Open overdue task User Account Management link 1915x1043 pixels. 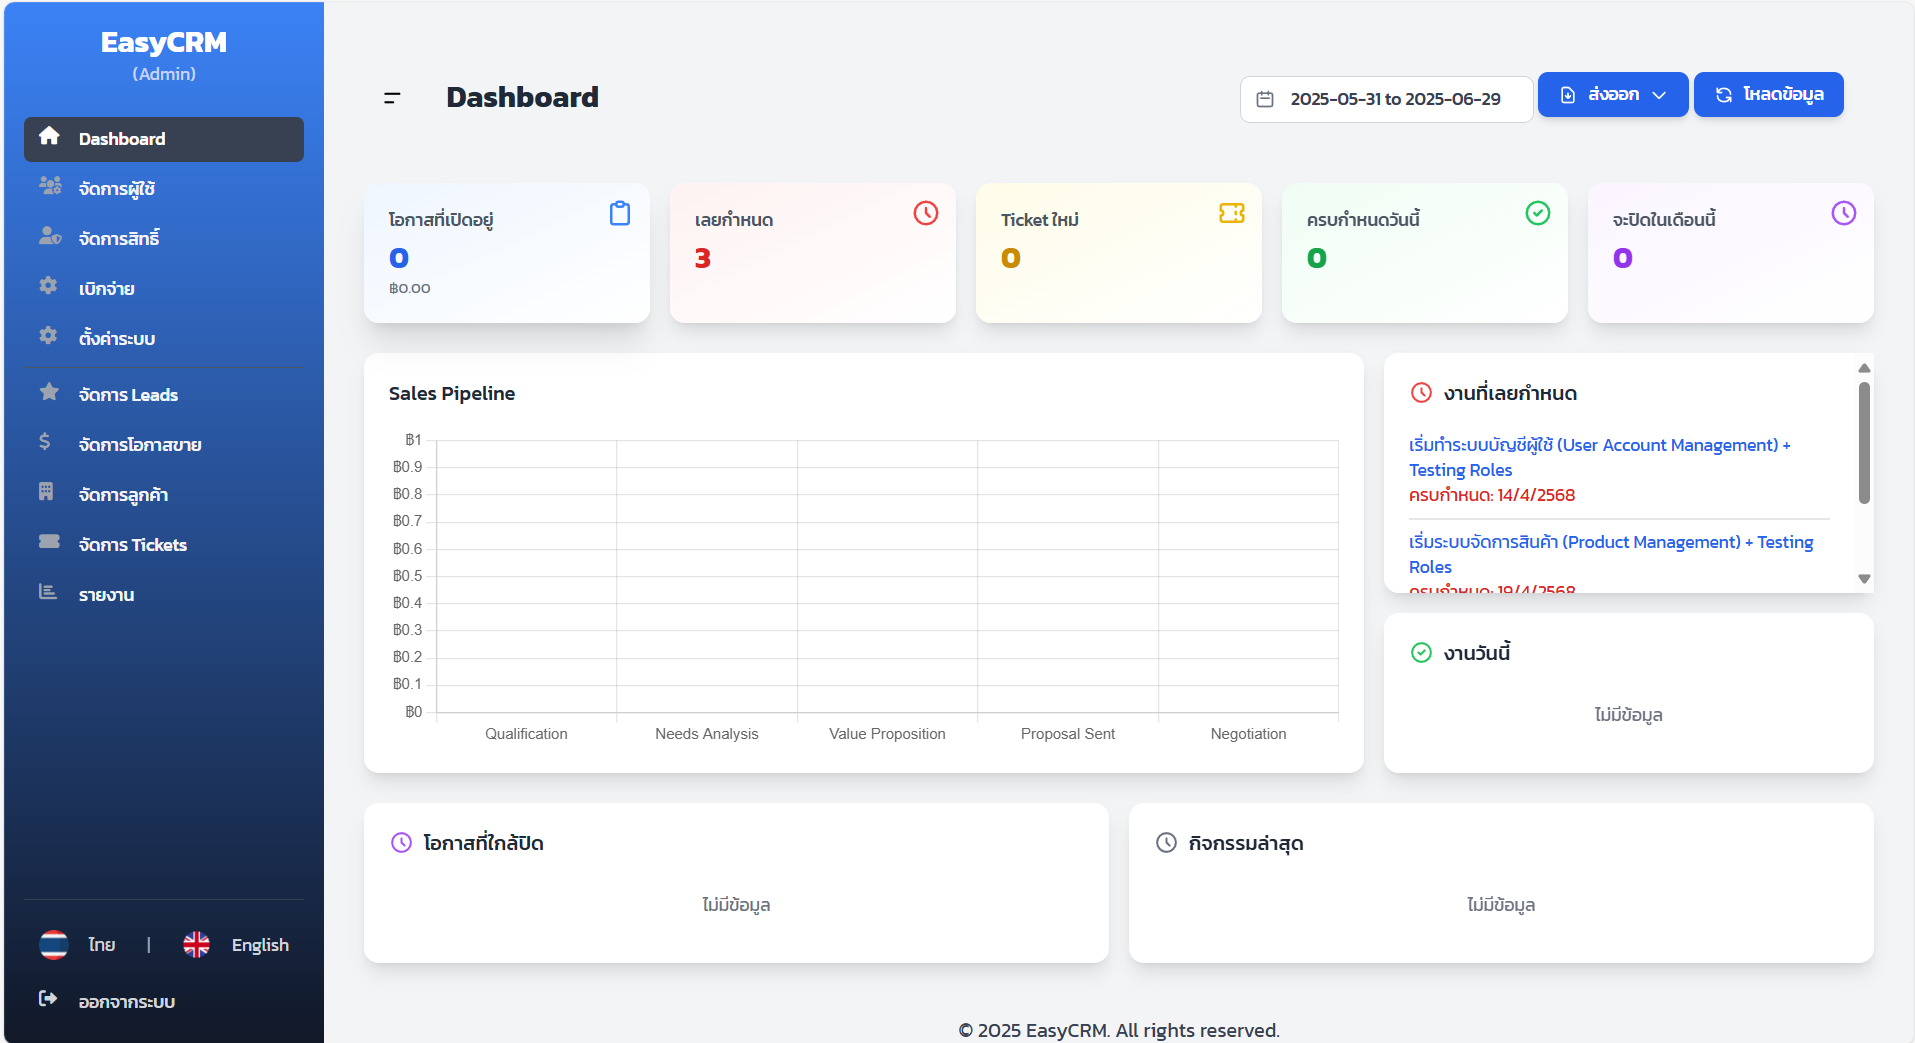pyautogui.click(x=1599, y=457)
